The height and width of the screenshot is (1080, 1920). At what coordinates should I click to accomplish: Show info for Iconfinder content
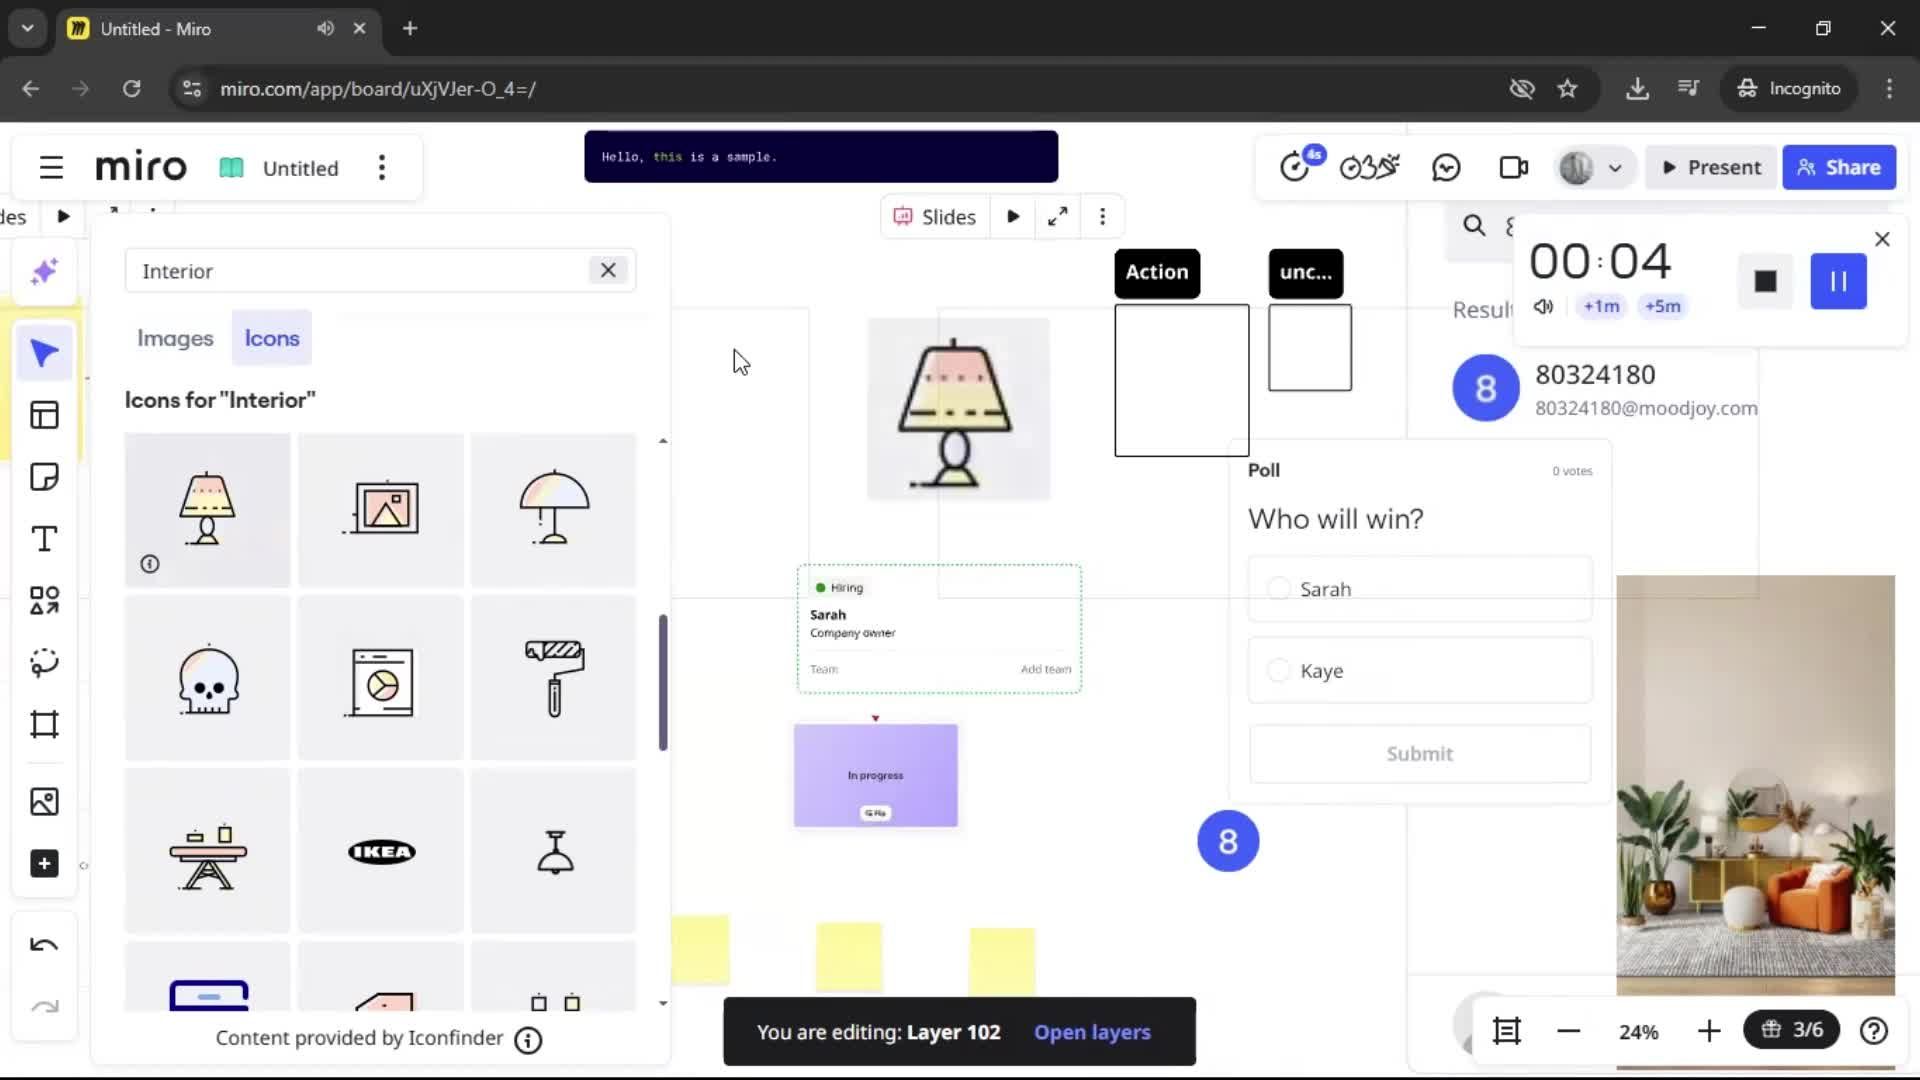(x=528, y=1041)
